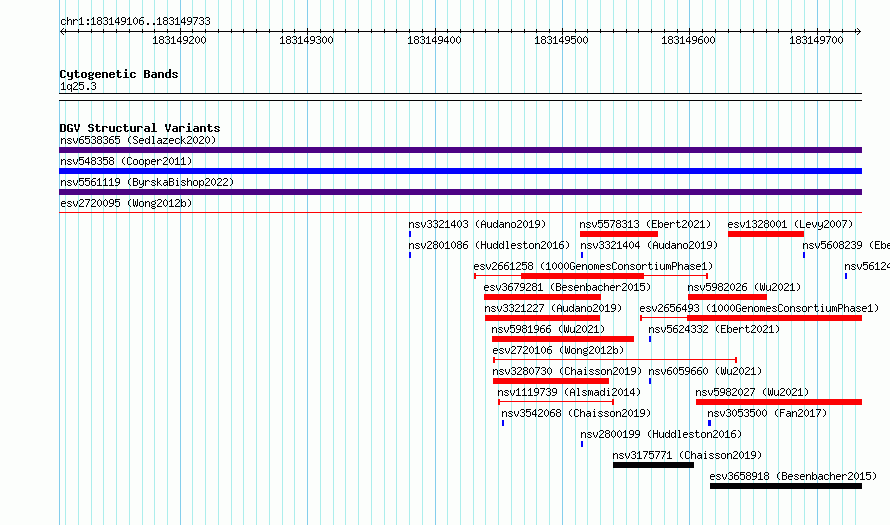The height and width of the screenshot is (525, 890).
Task: Click the blue marker under nsv2801086
Action: coord(410,255)
